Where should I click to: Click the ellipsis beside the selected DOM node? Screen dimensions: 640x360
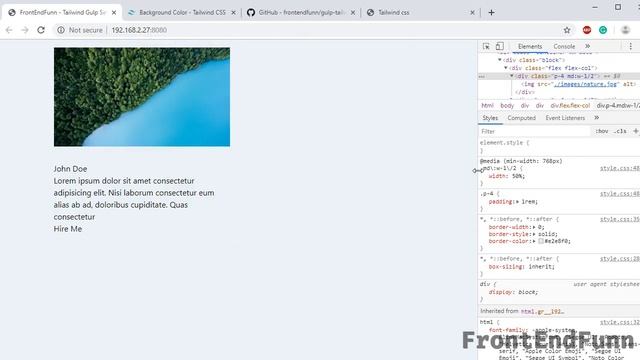click(x=482, y=76)
